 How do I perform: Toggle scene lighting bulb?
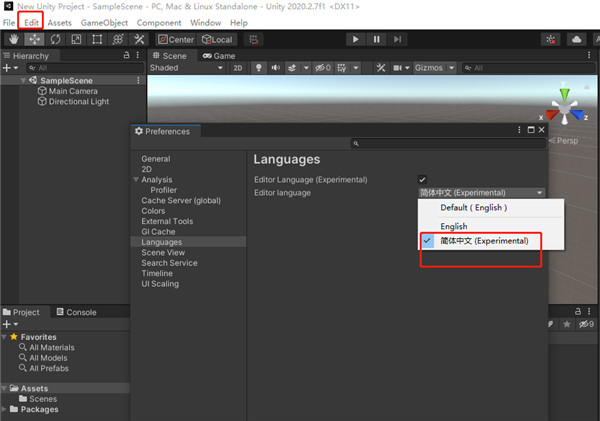pyautogui.click(x=259, y=68)
